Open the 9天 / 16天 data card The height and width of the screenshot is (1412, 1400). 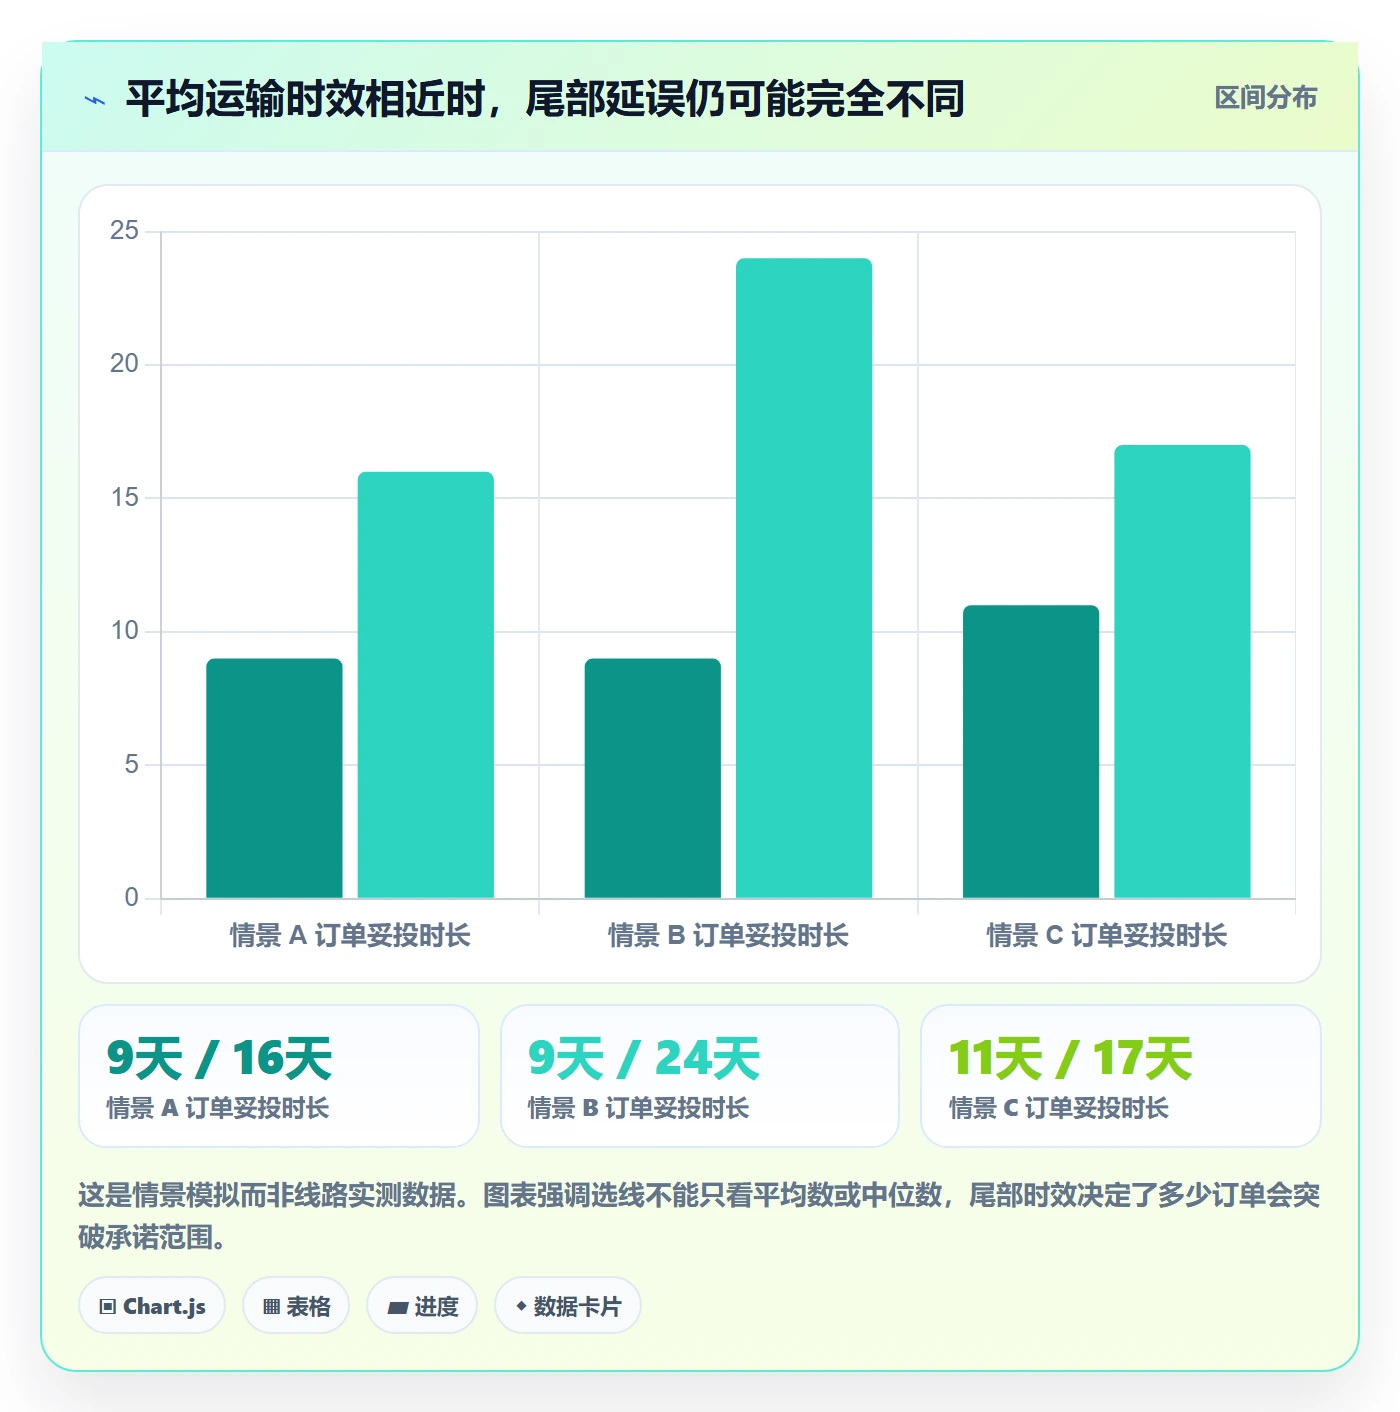[x=279, y=1076]
